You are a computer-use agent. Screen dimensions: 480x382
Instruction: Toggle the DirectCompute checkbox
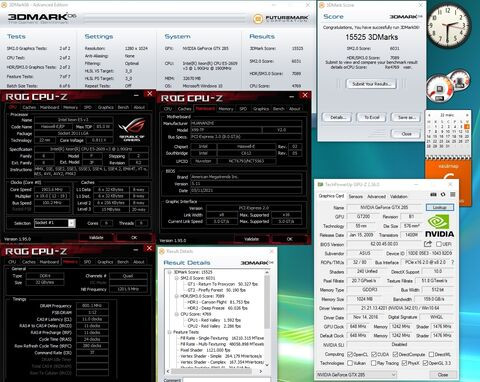tap(395, 354)
